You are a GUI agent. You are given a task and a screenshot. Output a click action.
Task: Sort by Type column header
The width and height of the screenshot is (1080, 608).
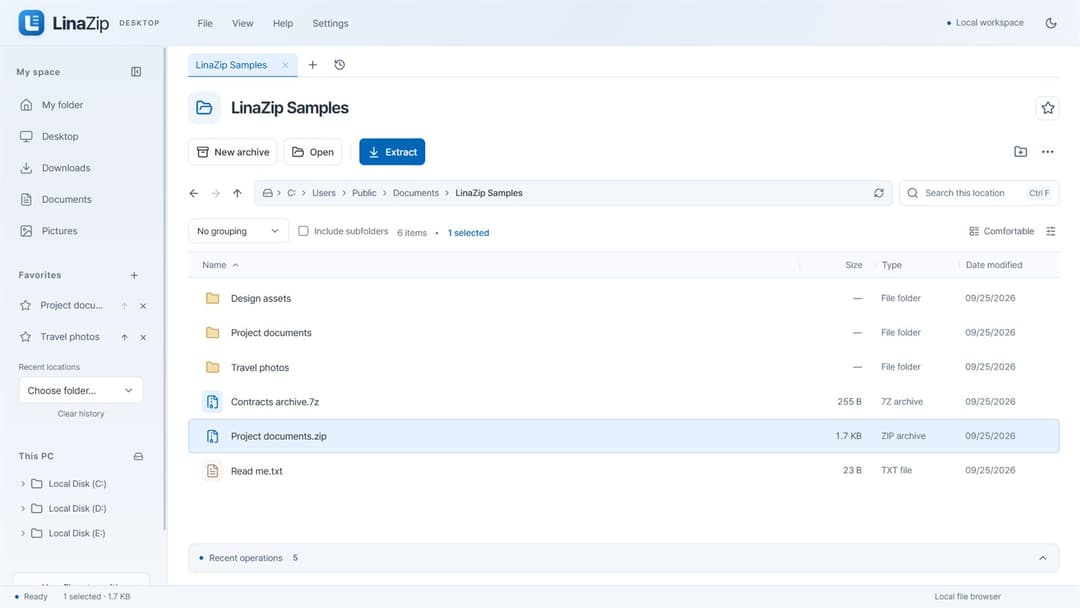click(892, 265)
